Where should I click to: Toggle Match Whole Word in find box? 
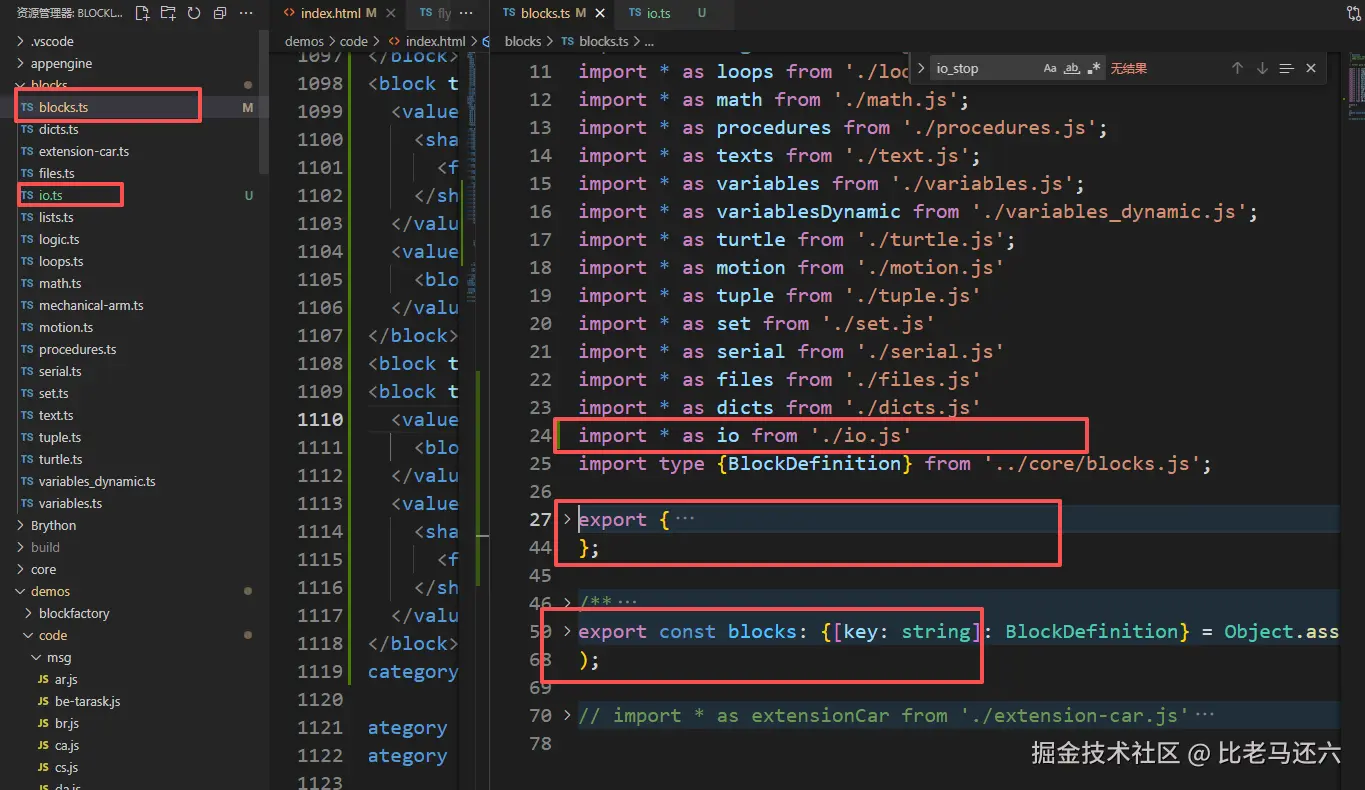click(1071, 68)
